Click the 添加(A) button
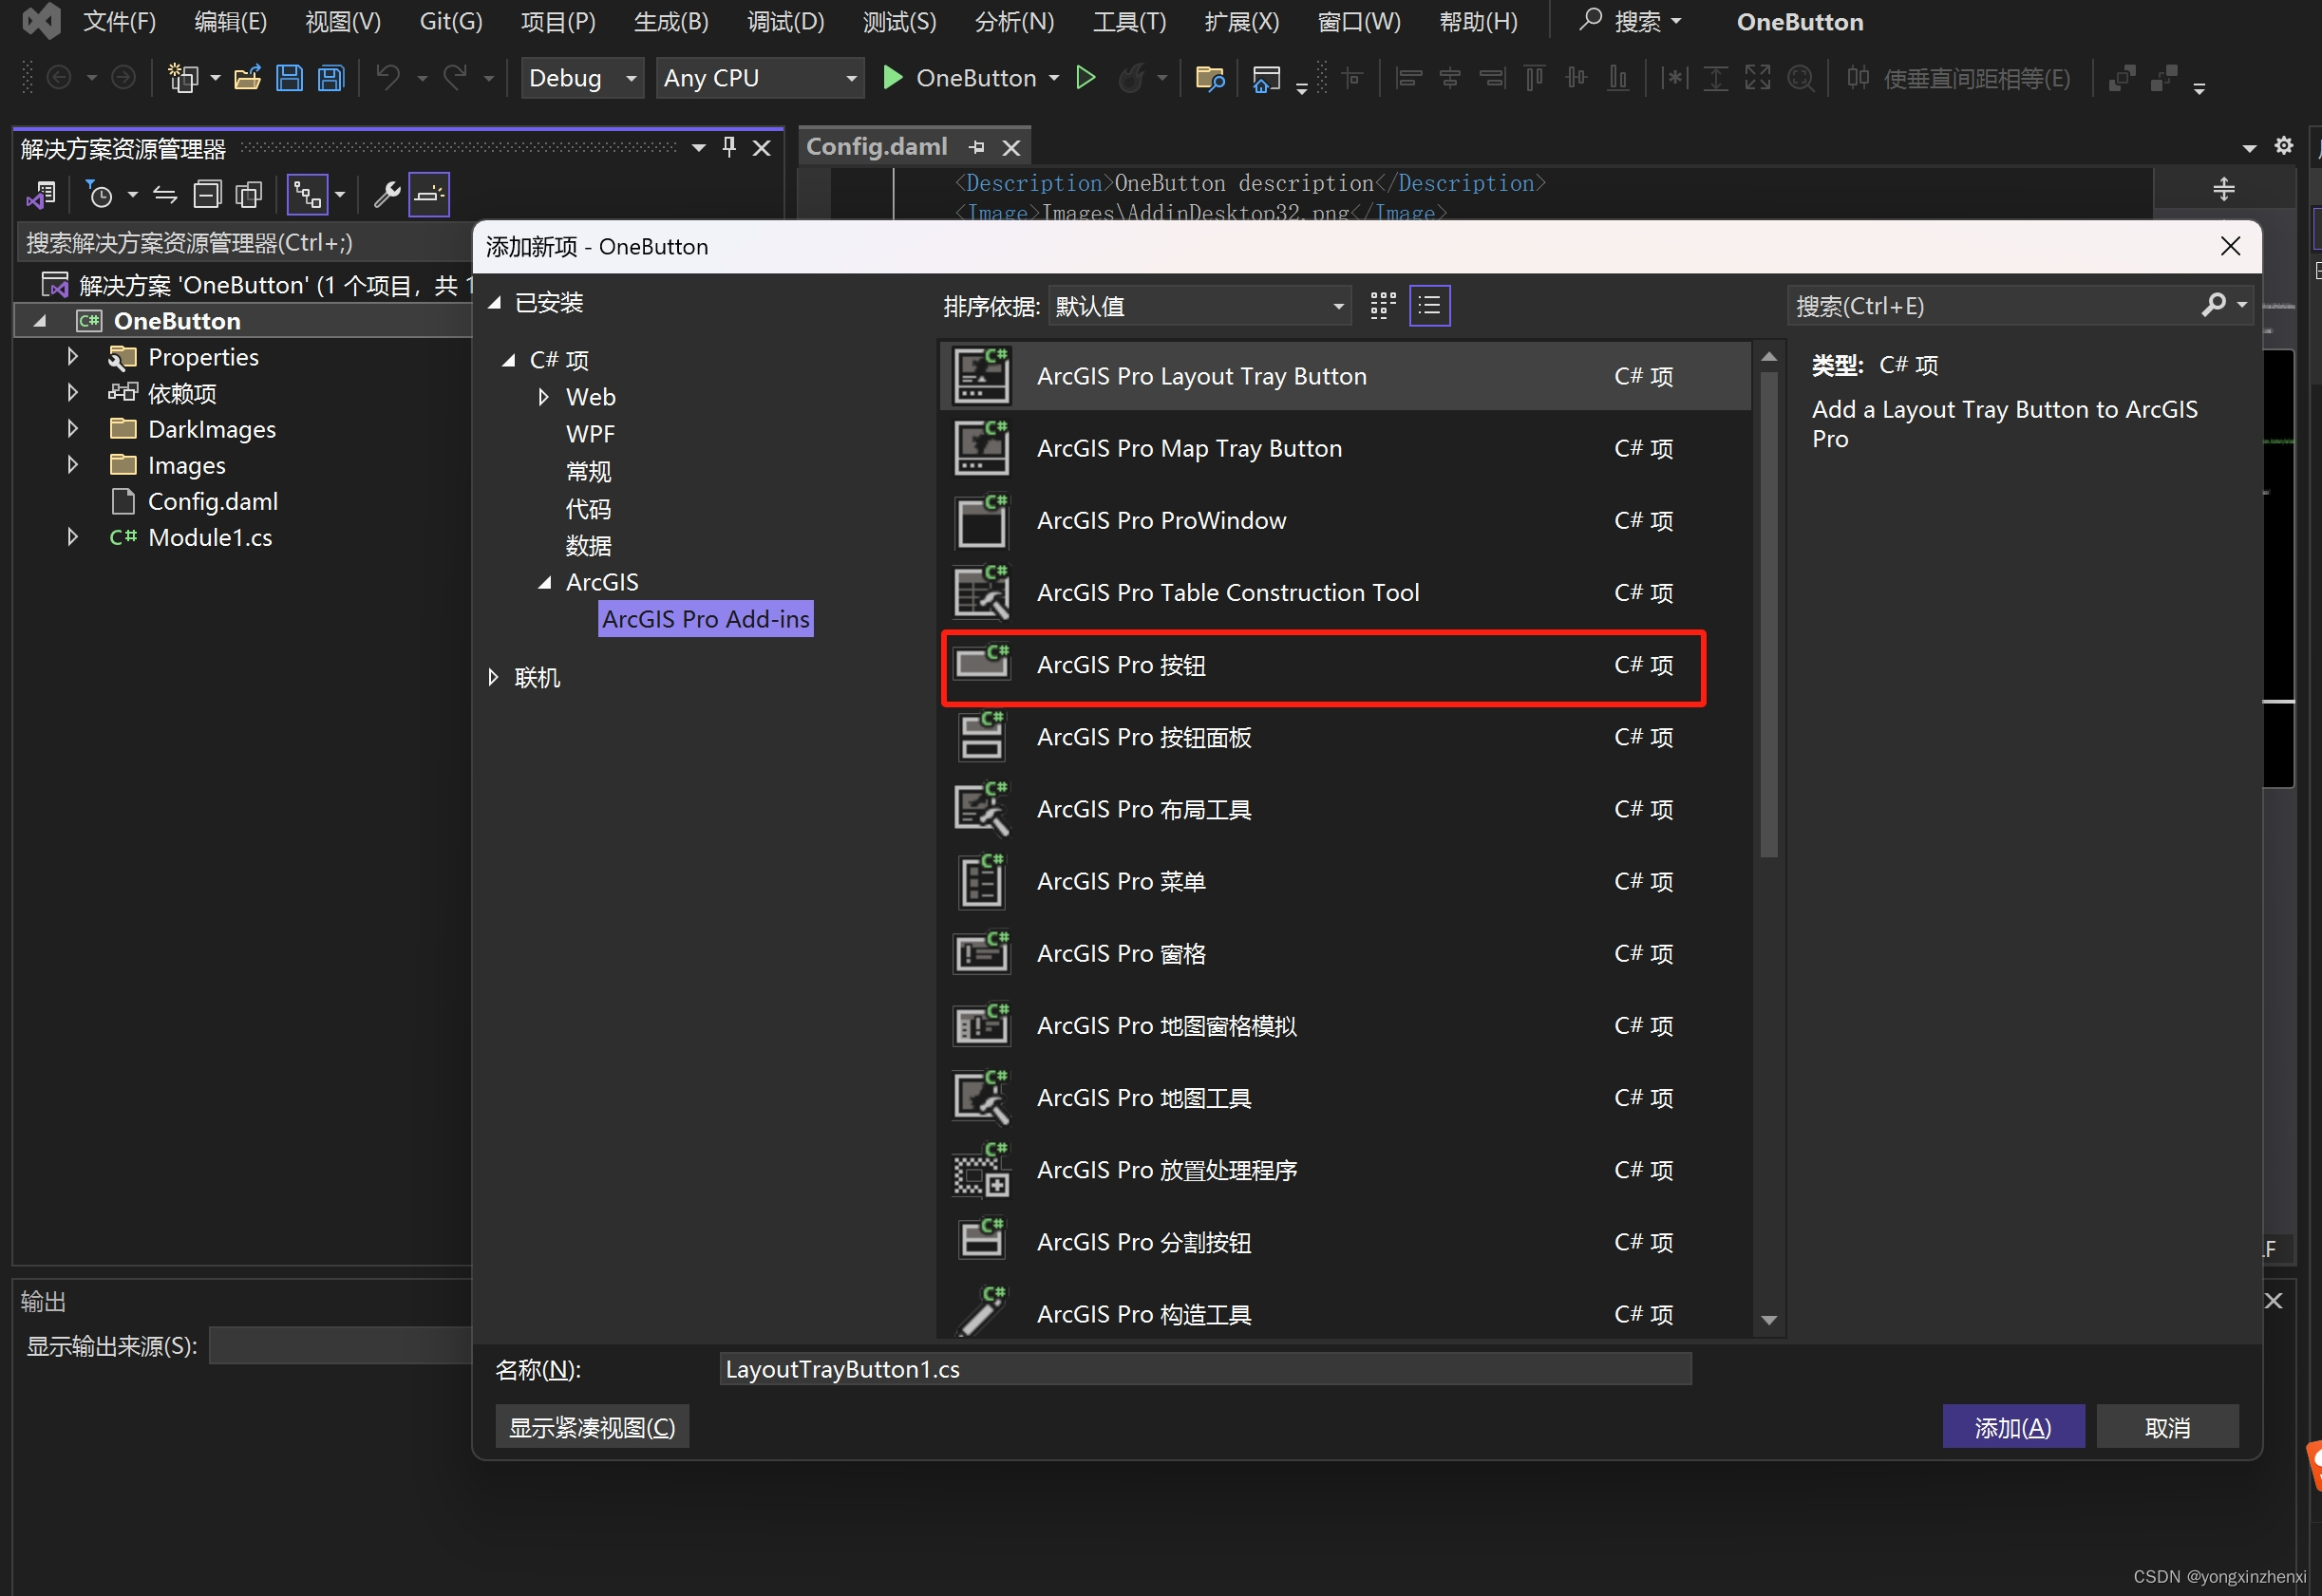 (x=2013, y=1427)
